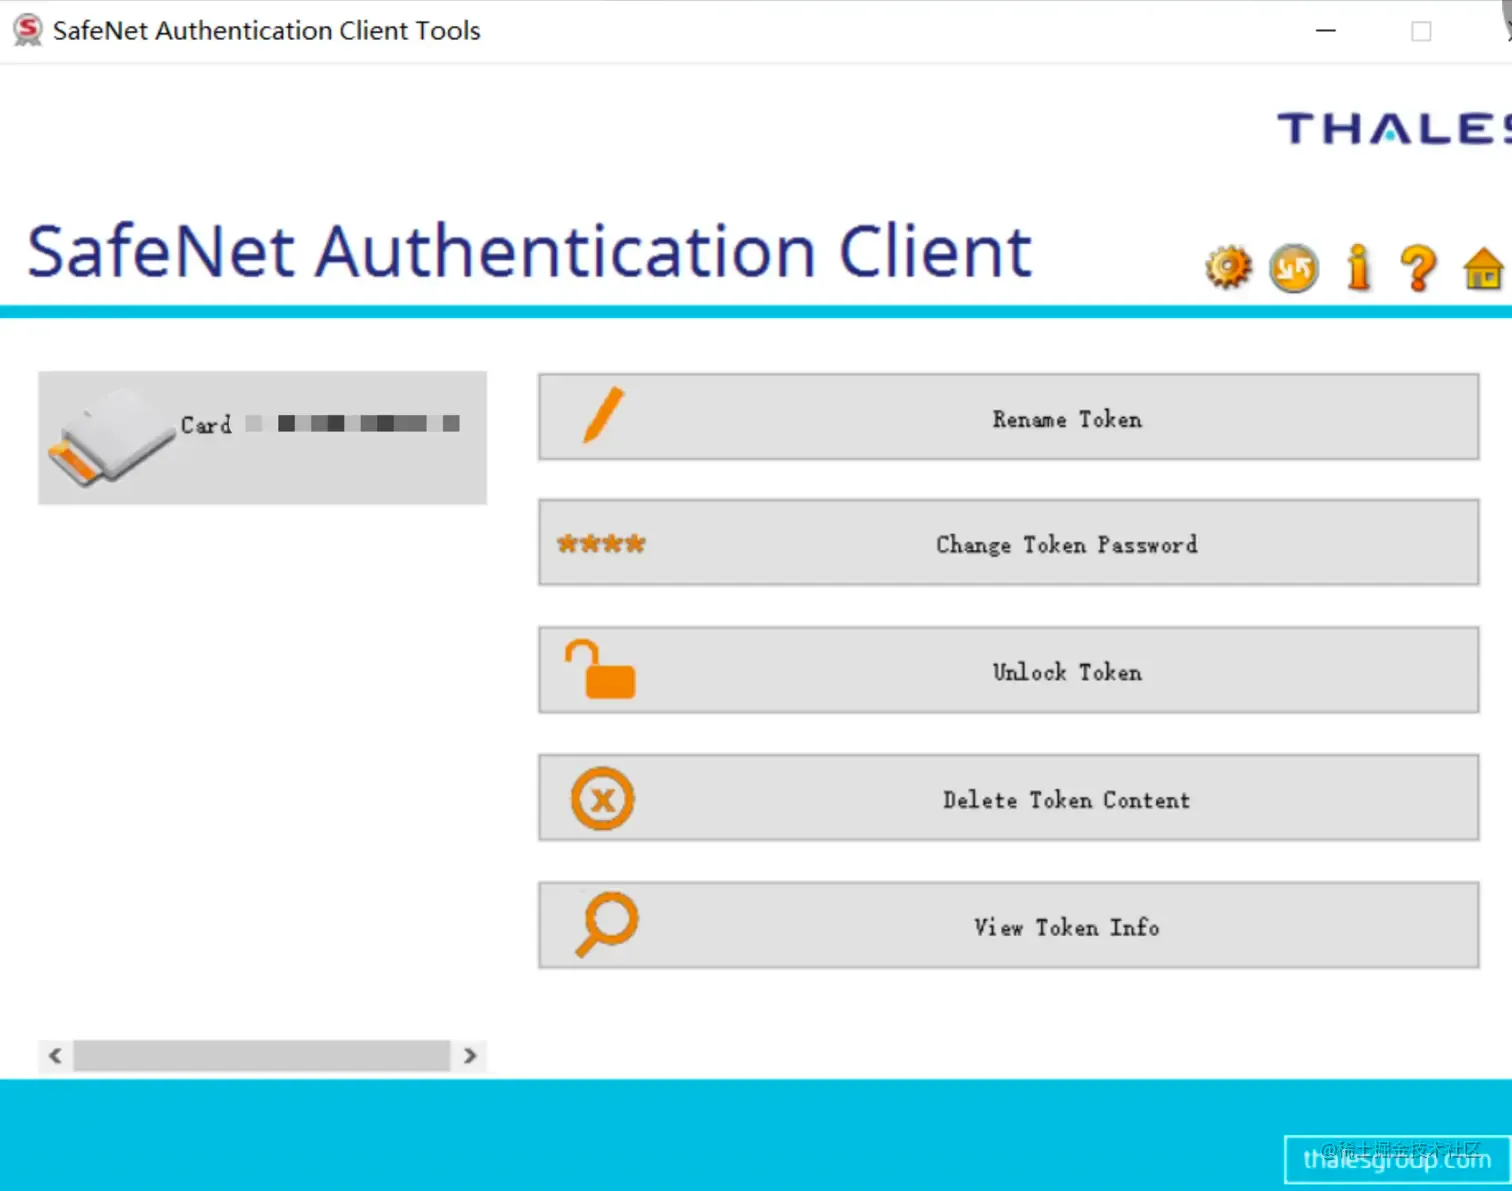Click the orange Refresh icon
The height and width of the screenshot is (1191, 1512).
tap(1293, 268)
